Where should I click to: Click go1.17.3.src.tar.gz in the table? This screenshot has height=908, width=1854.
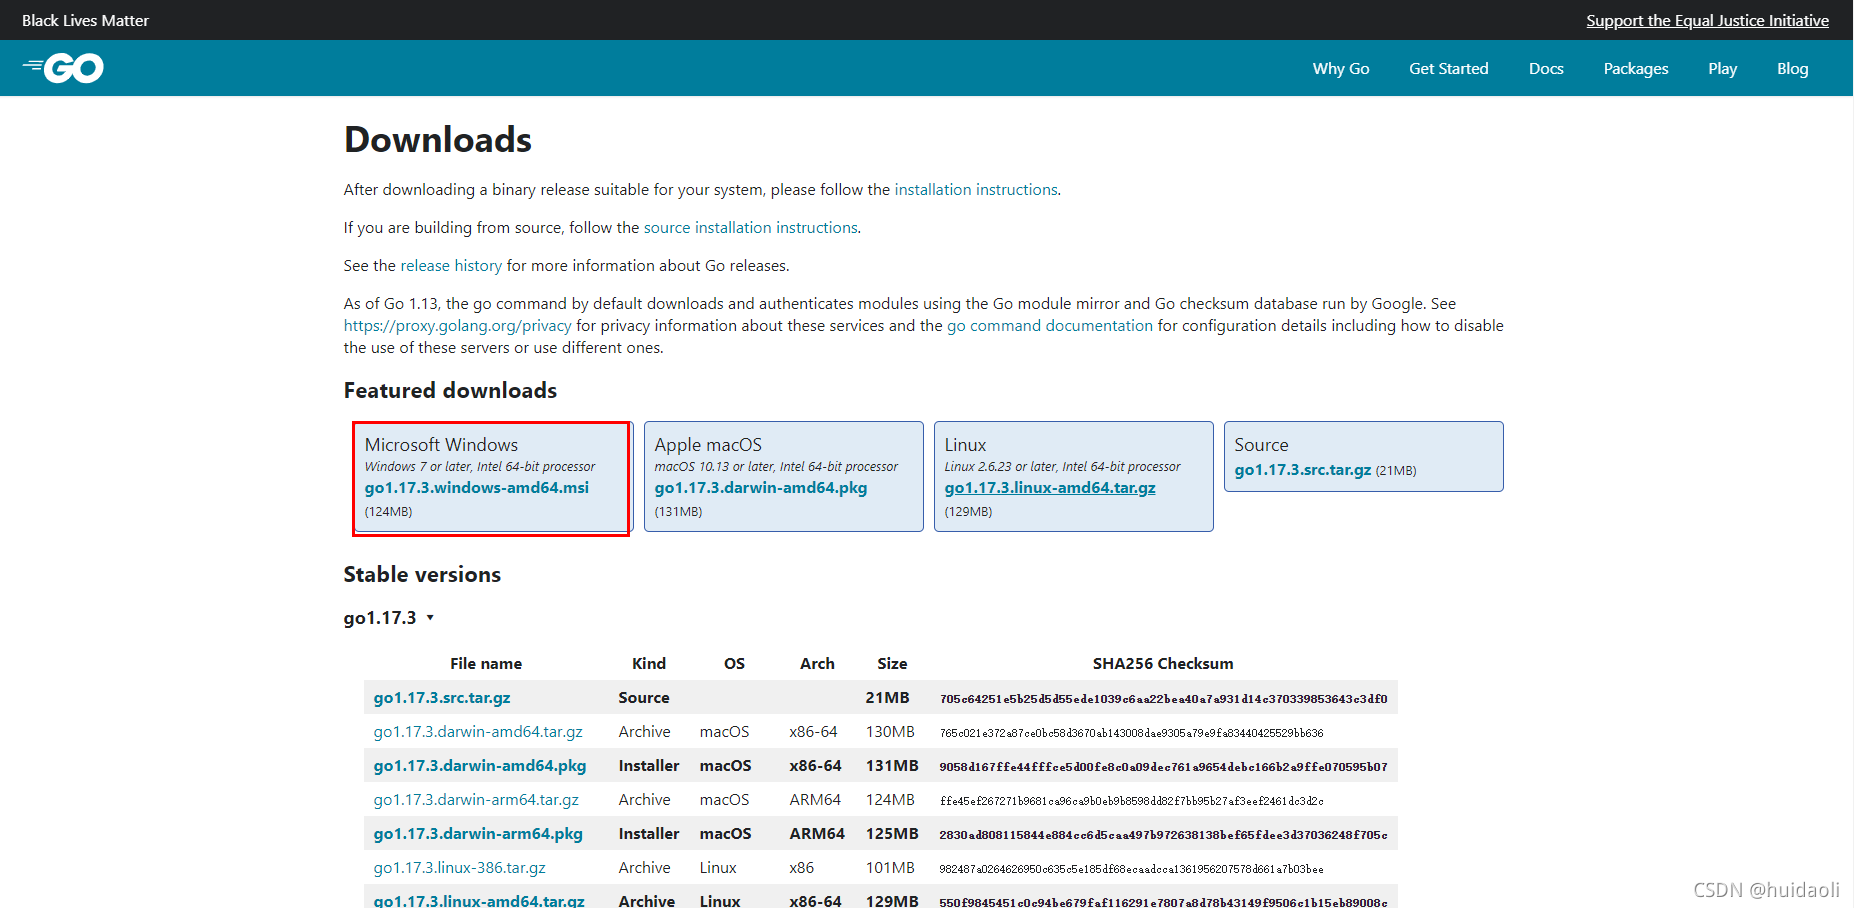point(441,697)
